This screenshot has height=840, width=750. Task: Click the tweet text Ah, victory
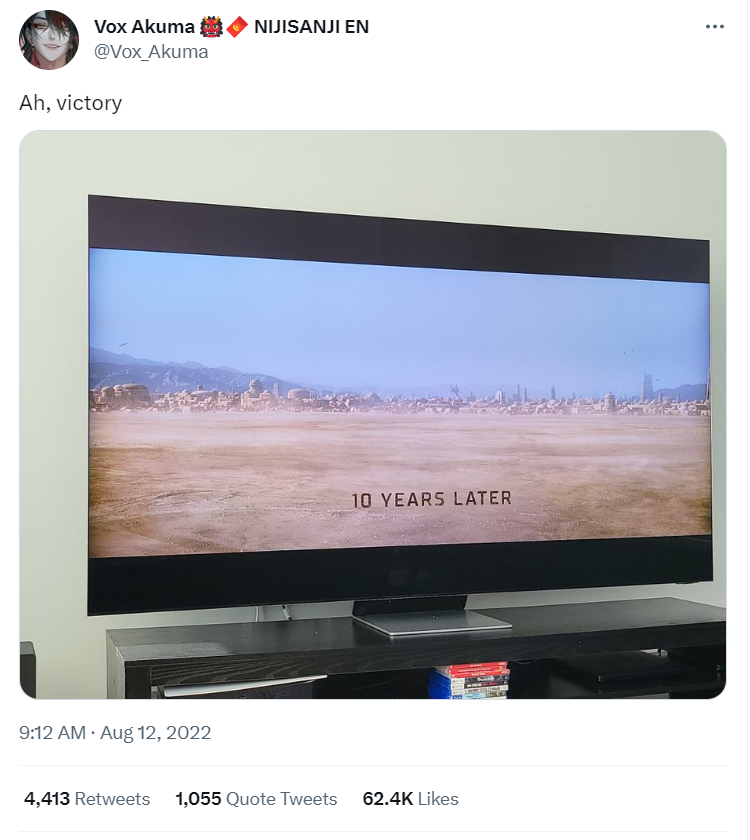pyautogui.click(x=71, y=103)
